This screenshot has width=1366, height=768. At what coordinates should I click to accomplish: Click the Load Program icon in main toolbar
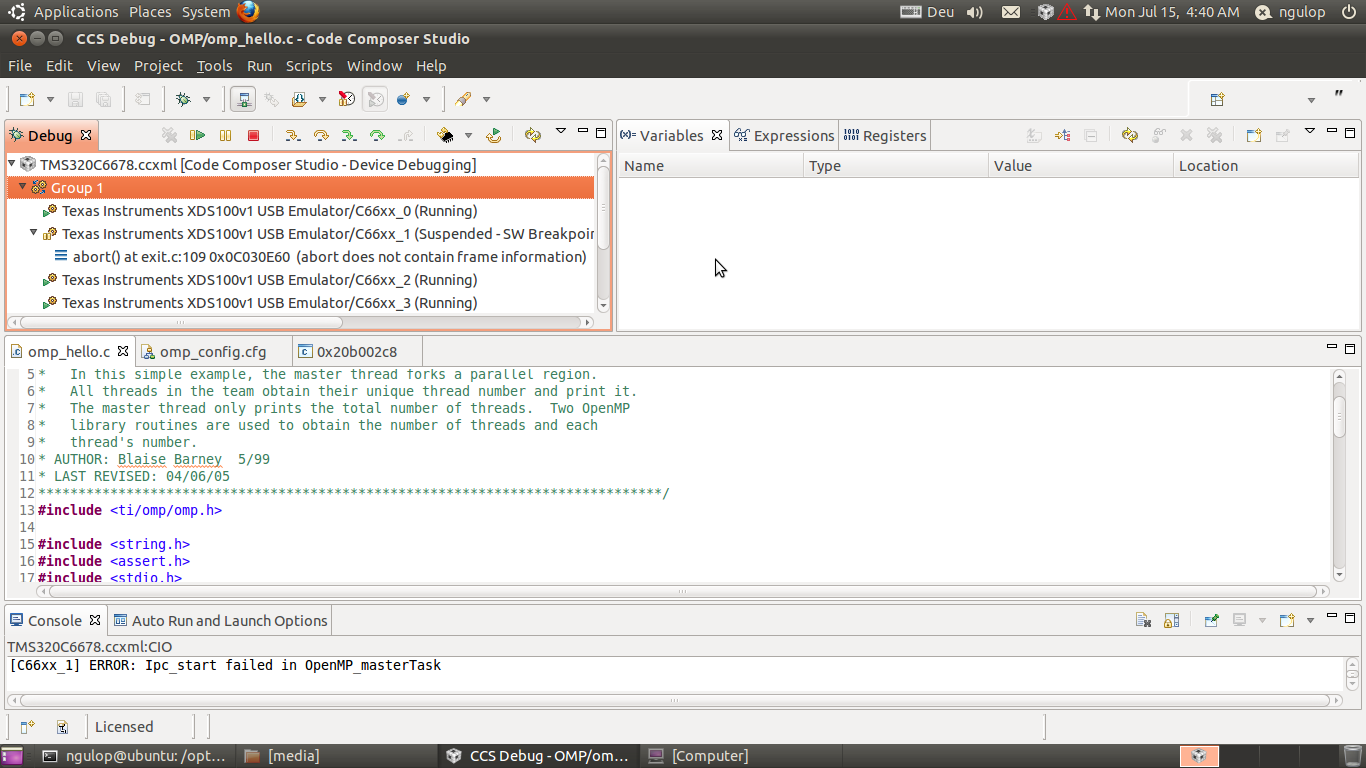(299, 99)
